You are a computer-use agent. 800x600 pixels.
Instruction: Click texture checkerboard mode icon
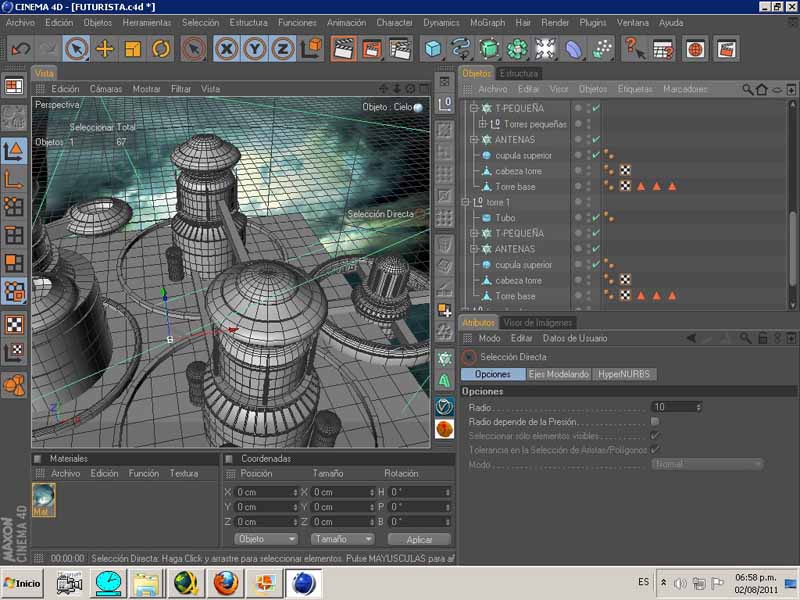[14, 324]
